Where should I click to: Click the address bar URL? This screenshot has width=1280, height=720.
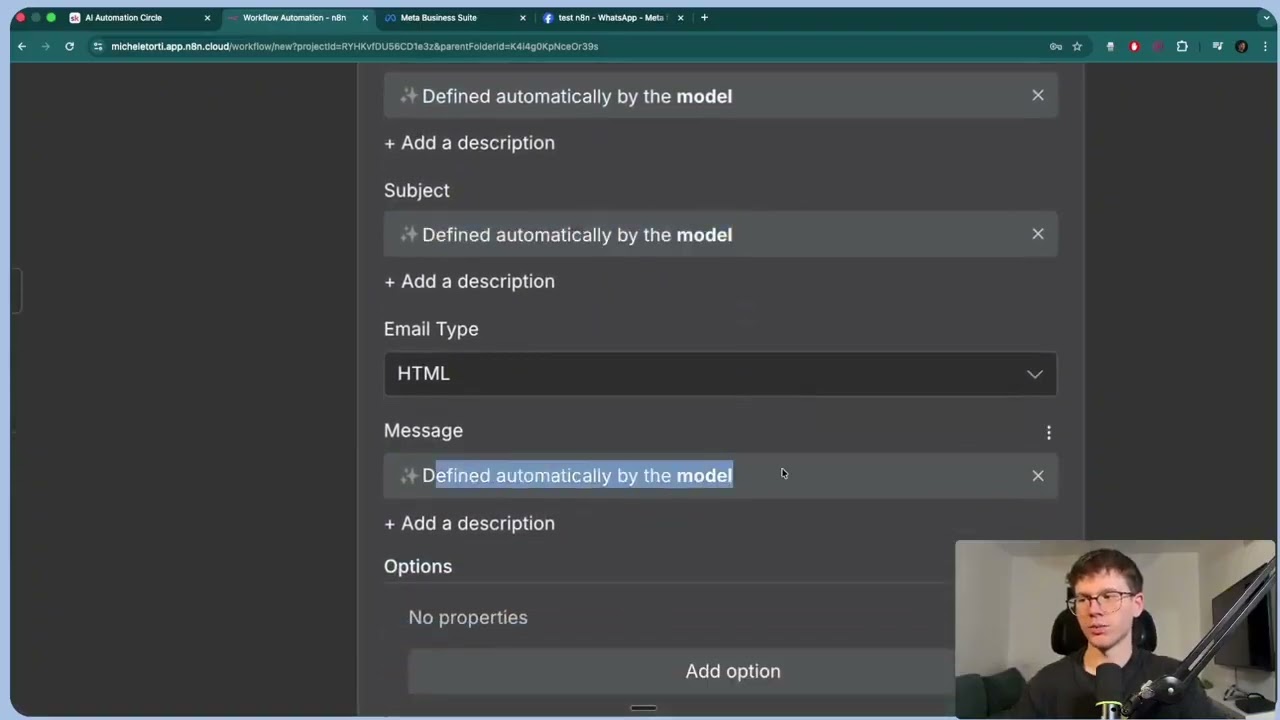[354, 46]
